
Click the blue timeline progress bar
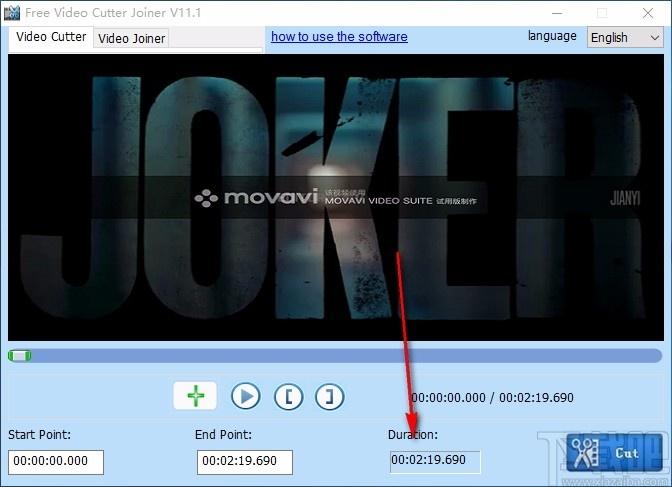coord(335,355)
